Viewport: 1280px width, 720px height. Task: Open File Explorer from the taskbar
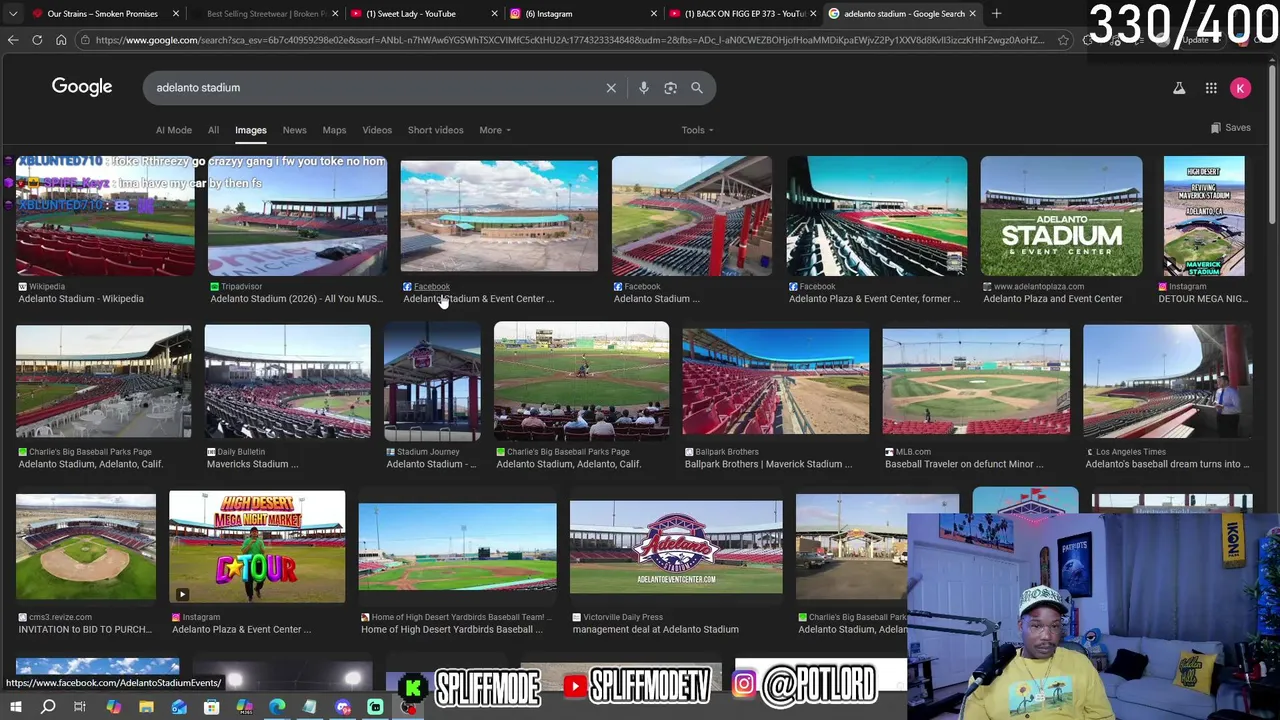click(x=146, y=708)
